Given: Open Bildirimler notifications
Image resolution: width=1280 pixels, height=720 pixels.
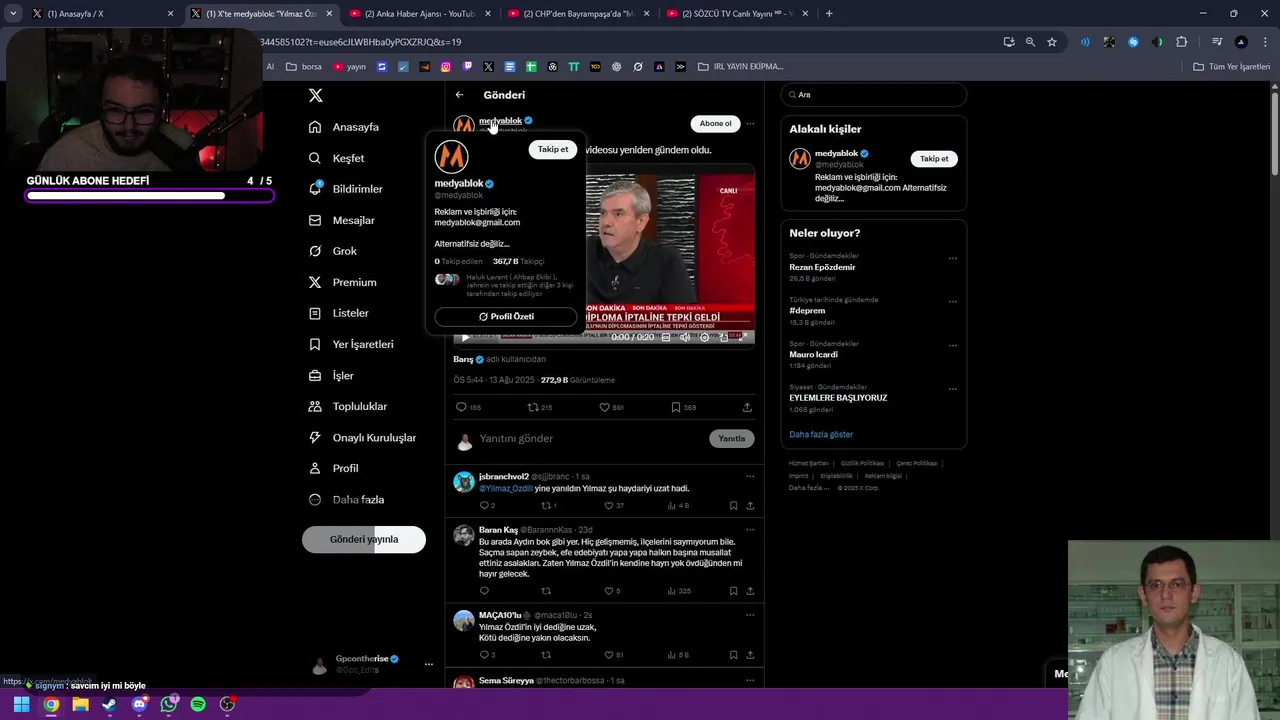Looking at the screenshot, I should pyautogui.click(x=346, y=189).
